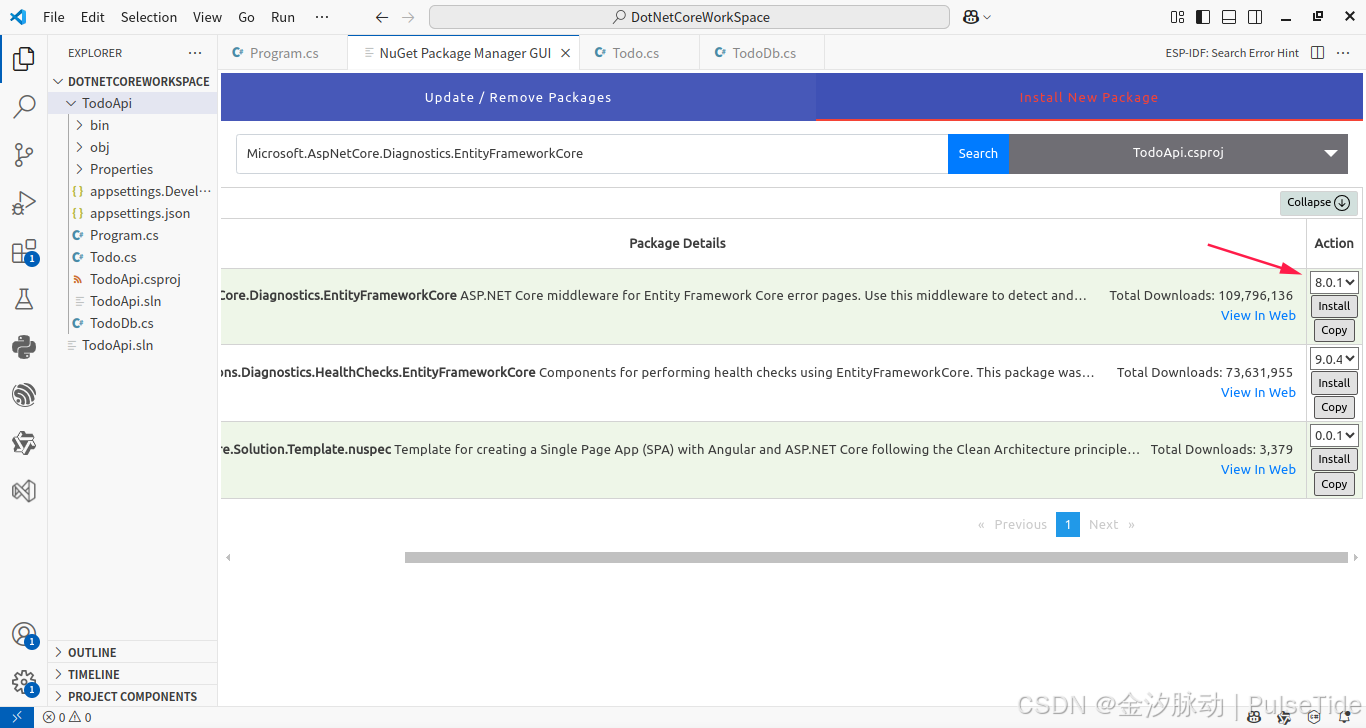Select the Update / Remove Packages tab
The height and width of the screenshot is (728, 1366).
[518, 97]
